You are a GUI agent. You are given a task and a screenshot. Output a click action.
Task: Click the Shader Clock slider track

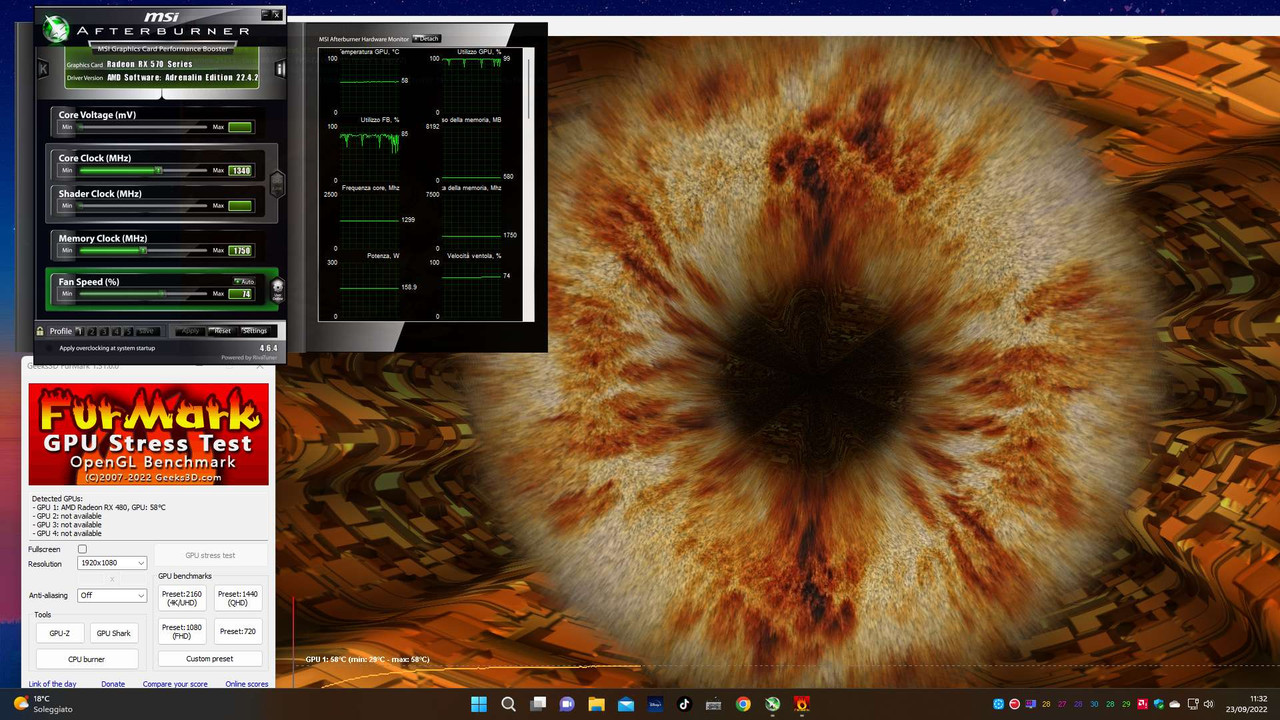(x=143, y=206)
